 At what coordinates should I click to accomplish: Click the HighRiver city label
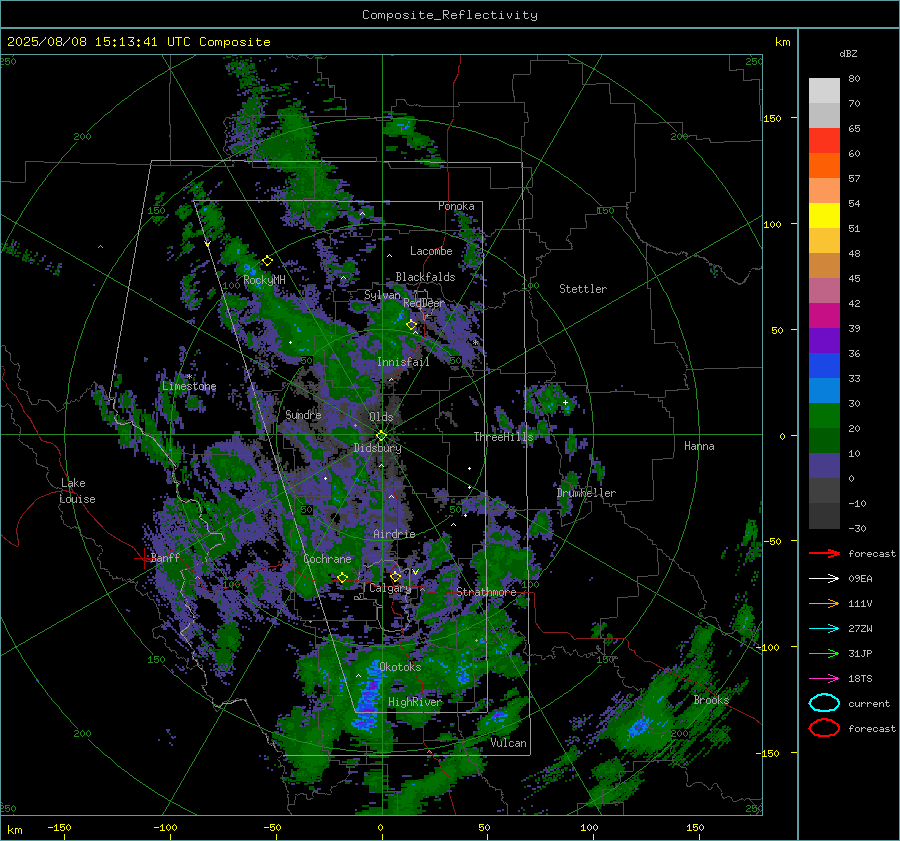click(415, 702)
